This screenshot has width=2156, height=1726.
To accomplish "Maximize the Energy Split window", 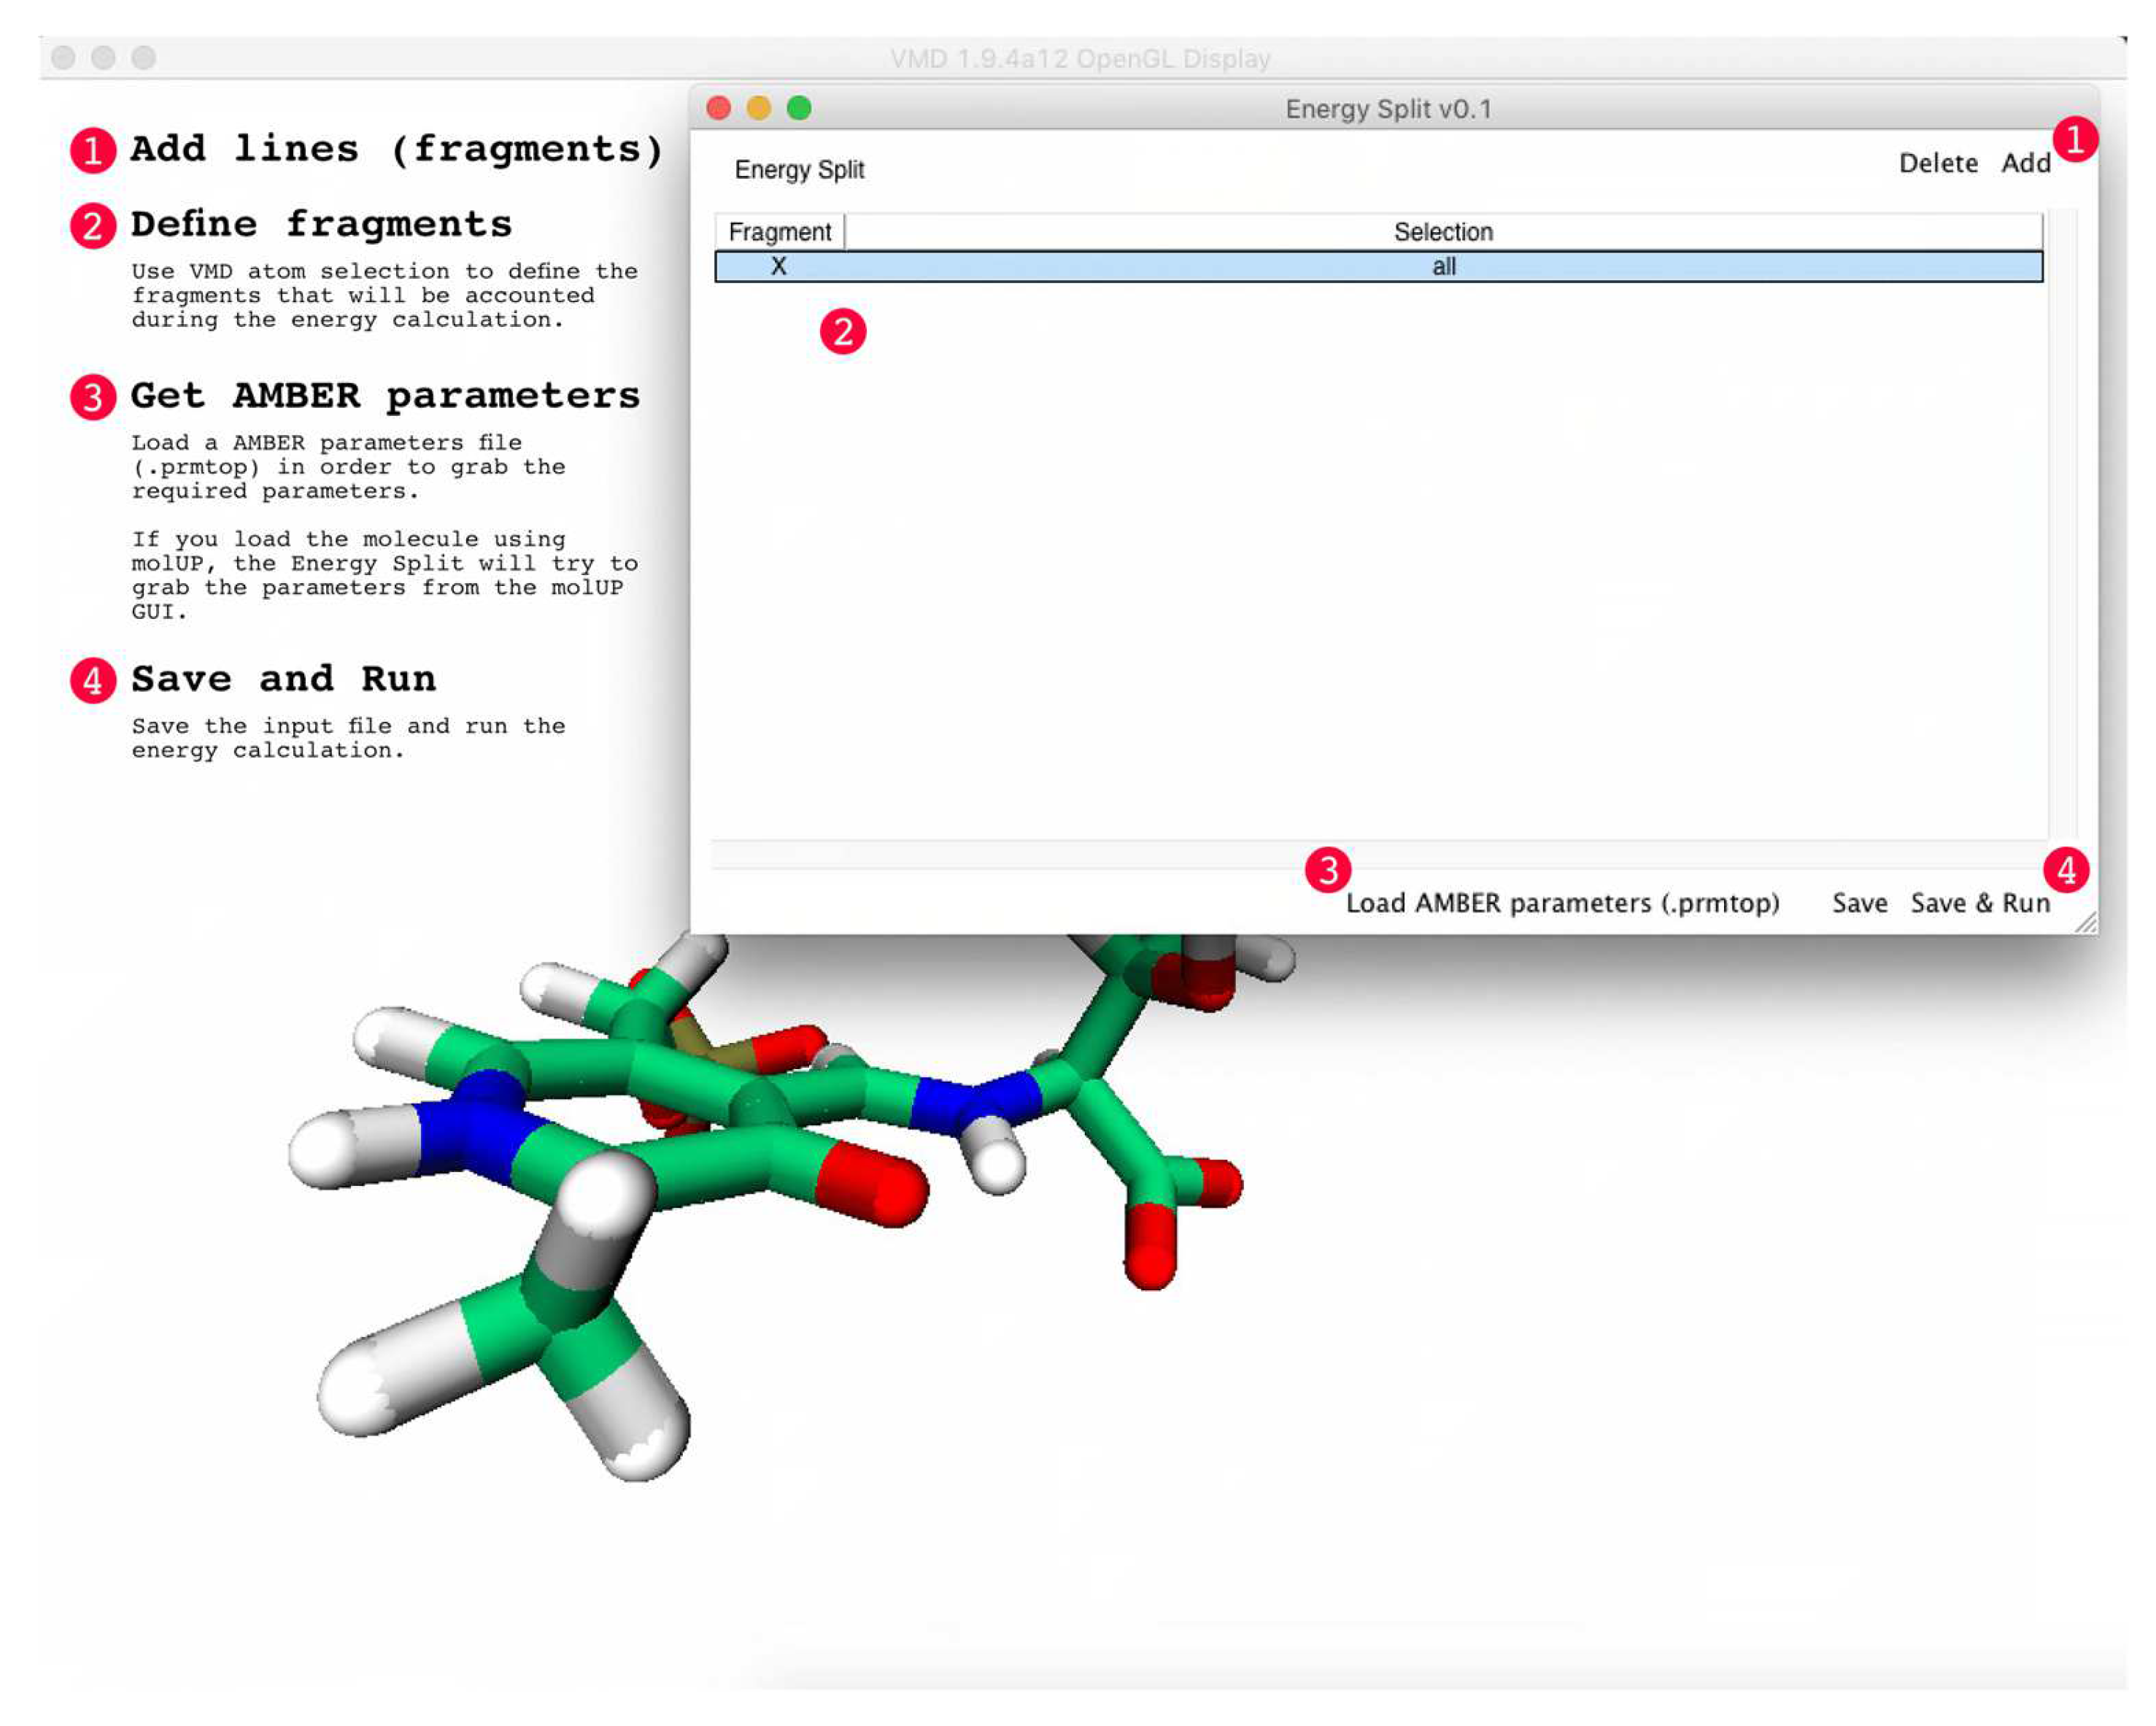I will (x=799, y=108).
